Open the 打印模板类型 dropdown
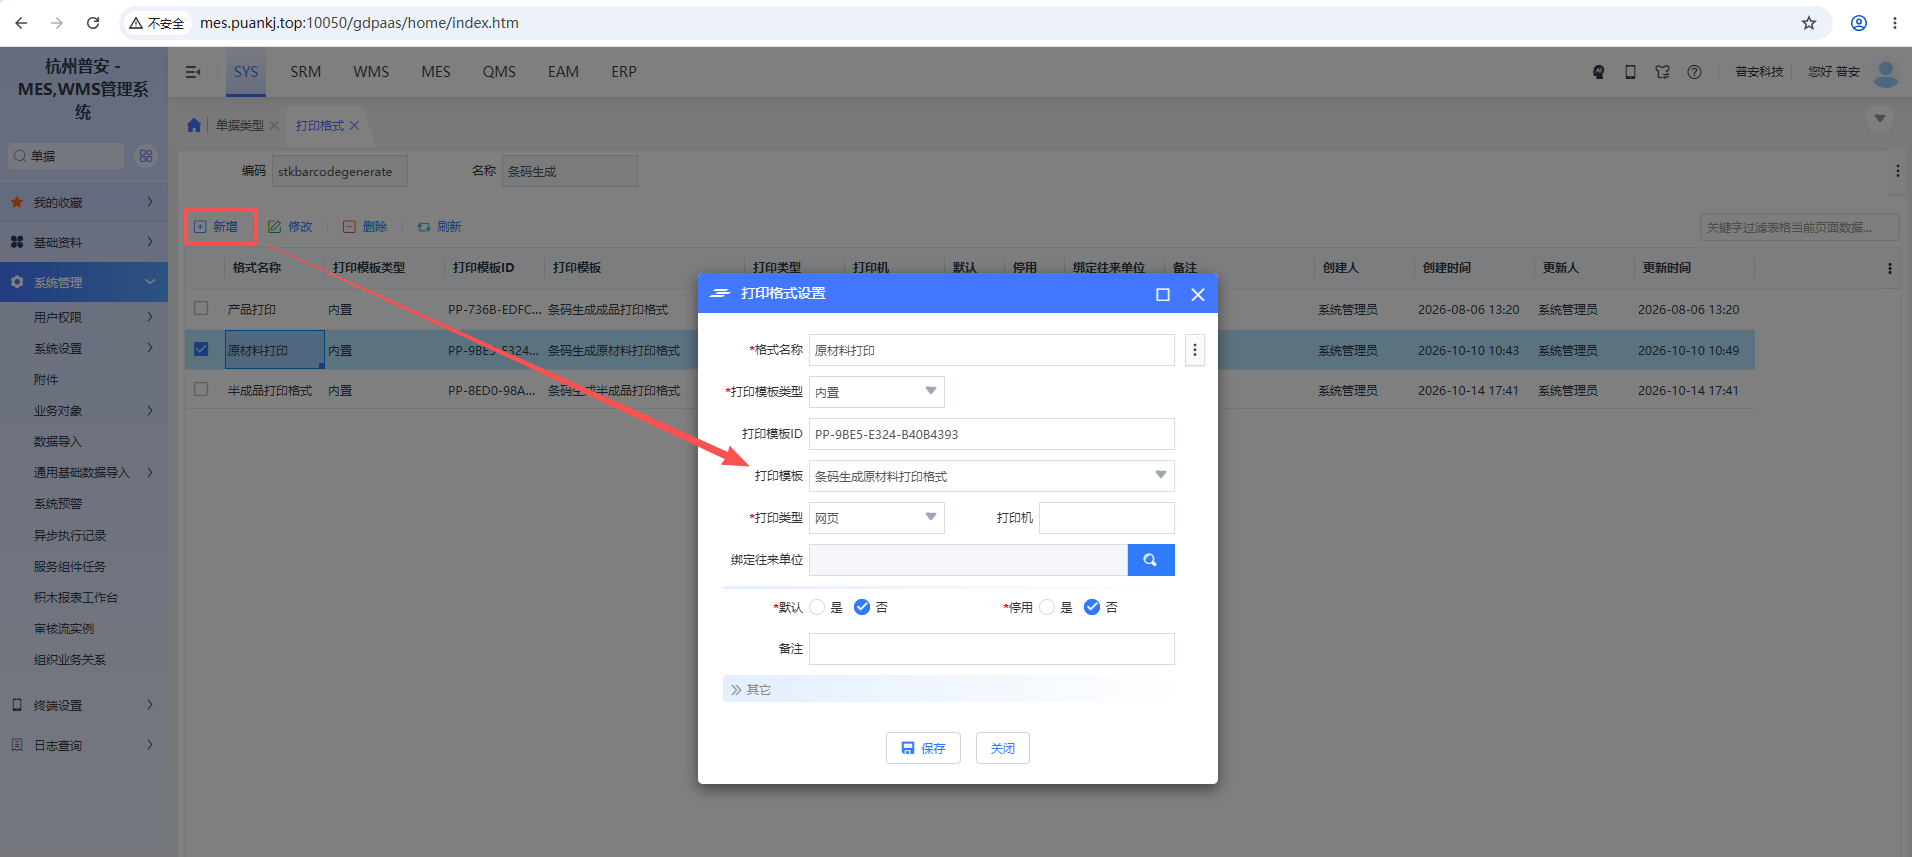Screen dimensions: 1912x857 tap(877, 392)
